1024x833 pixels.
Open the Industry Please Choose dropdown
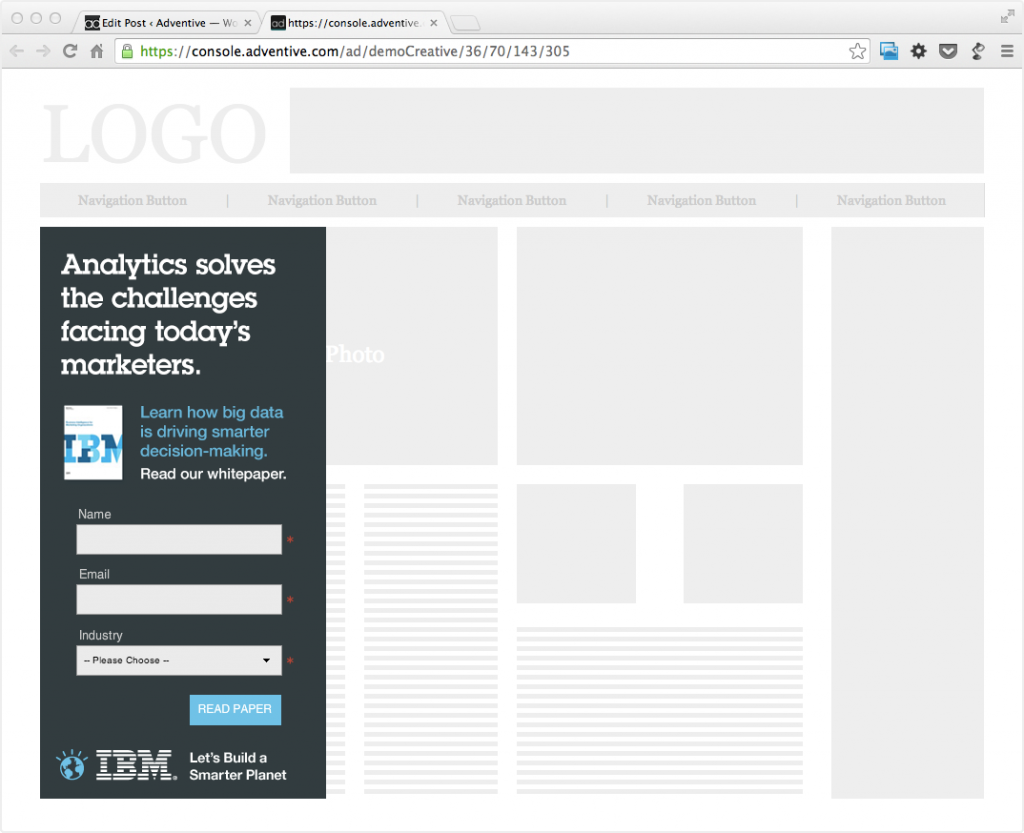179,661
